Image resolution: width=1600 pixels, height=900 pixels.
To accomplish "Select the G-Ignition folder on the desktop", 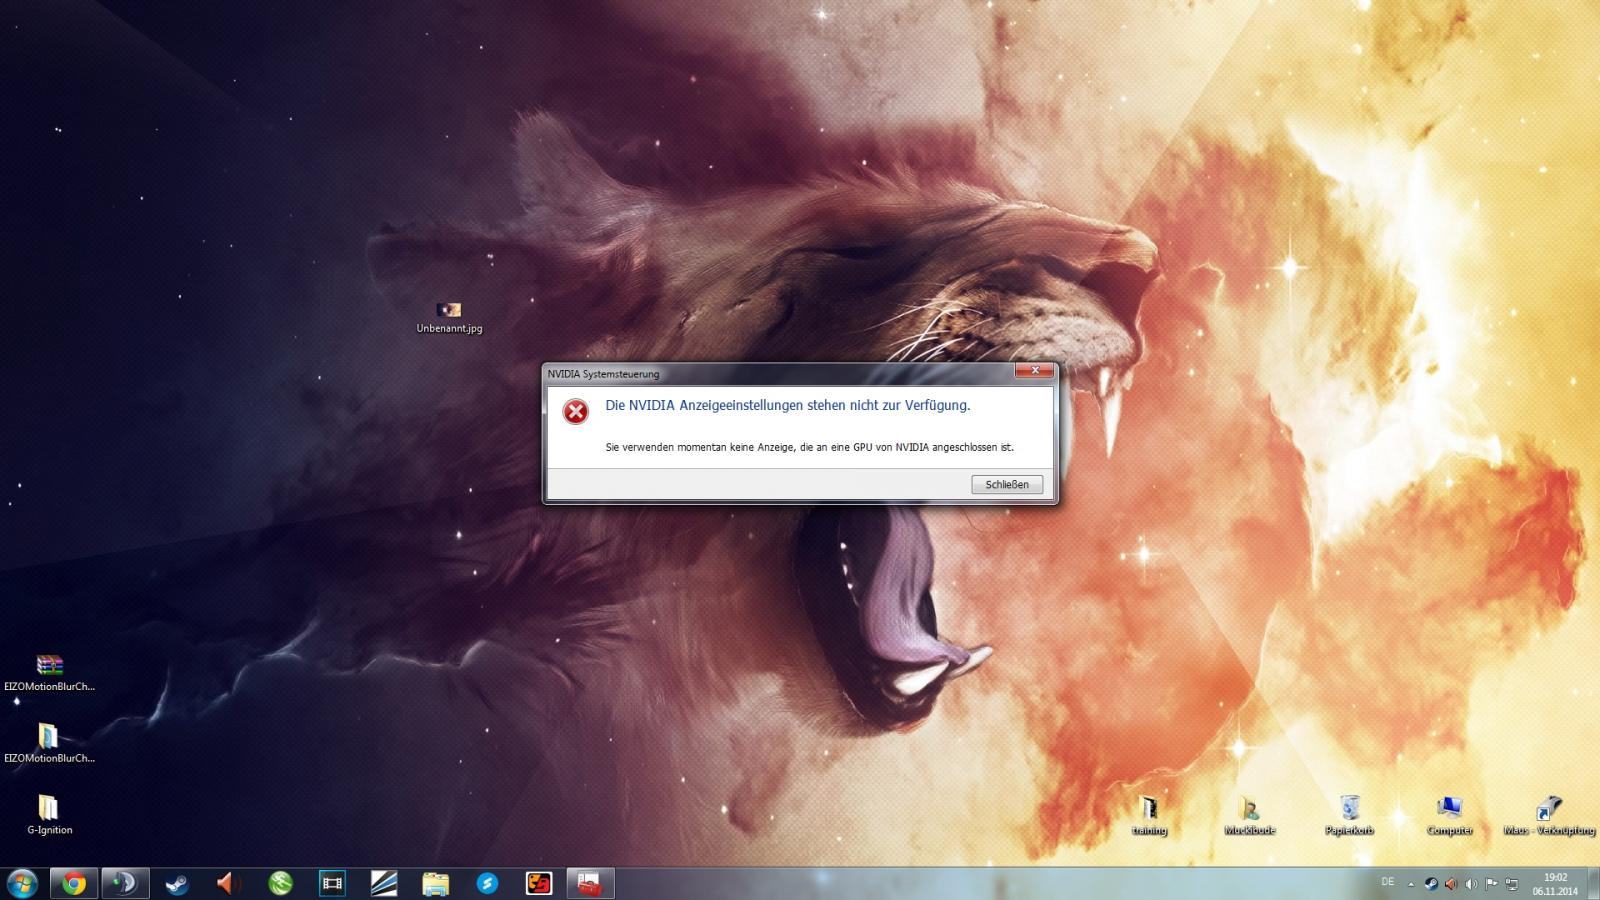I will pos(49,816).
